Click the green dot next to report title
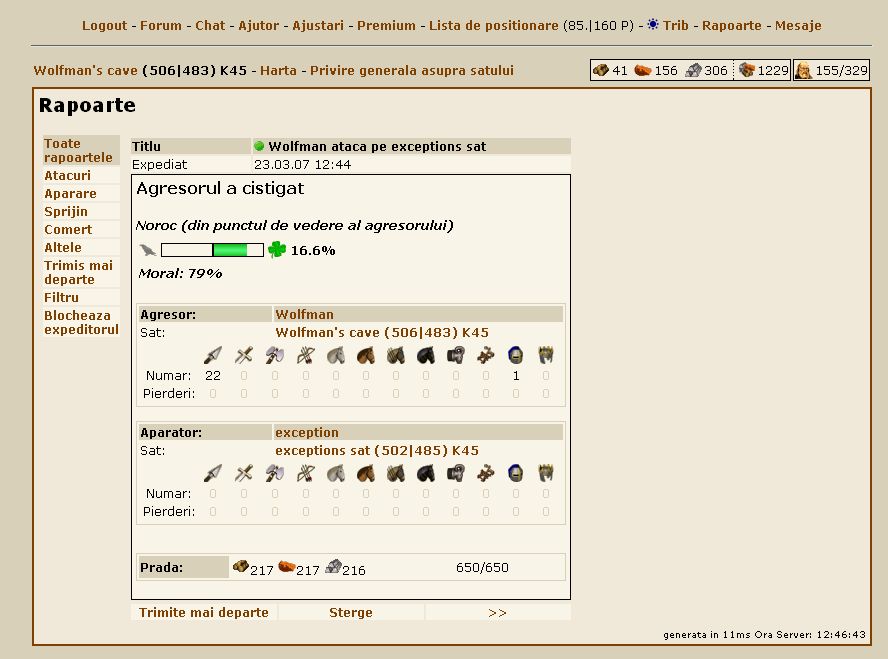 click(x=259, y=146)
